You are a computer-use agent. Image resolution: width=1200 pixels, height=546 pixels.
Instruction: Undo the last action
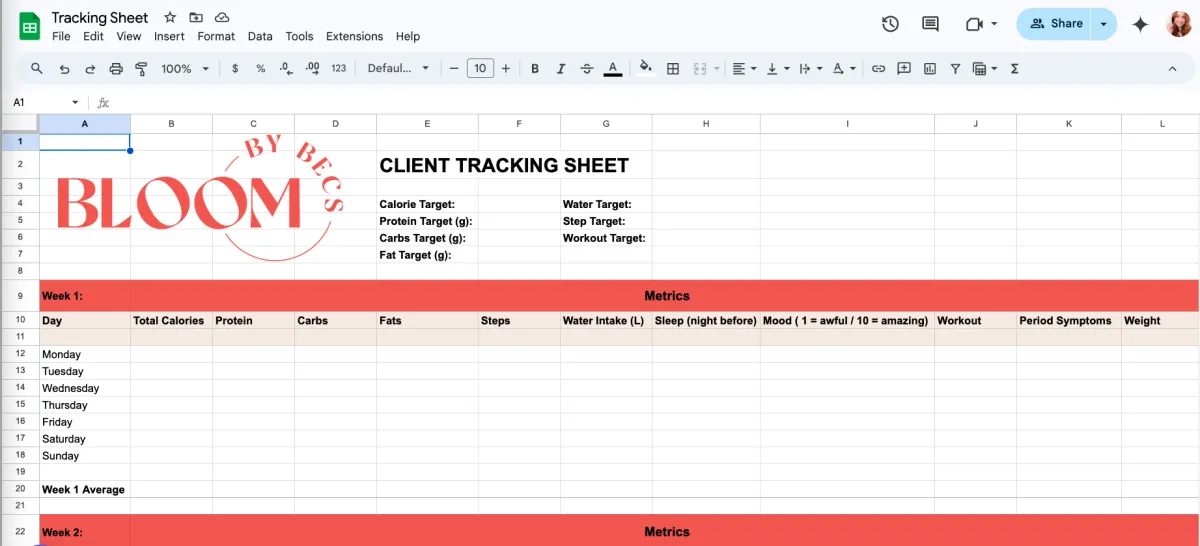click(x=64, y=69)
